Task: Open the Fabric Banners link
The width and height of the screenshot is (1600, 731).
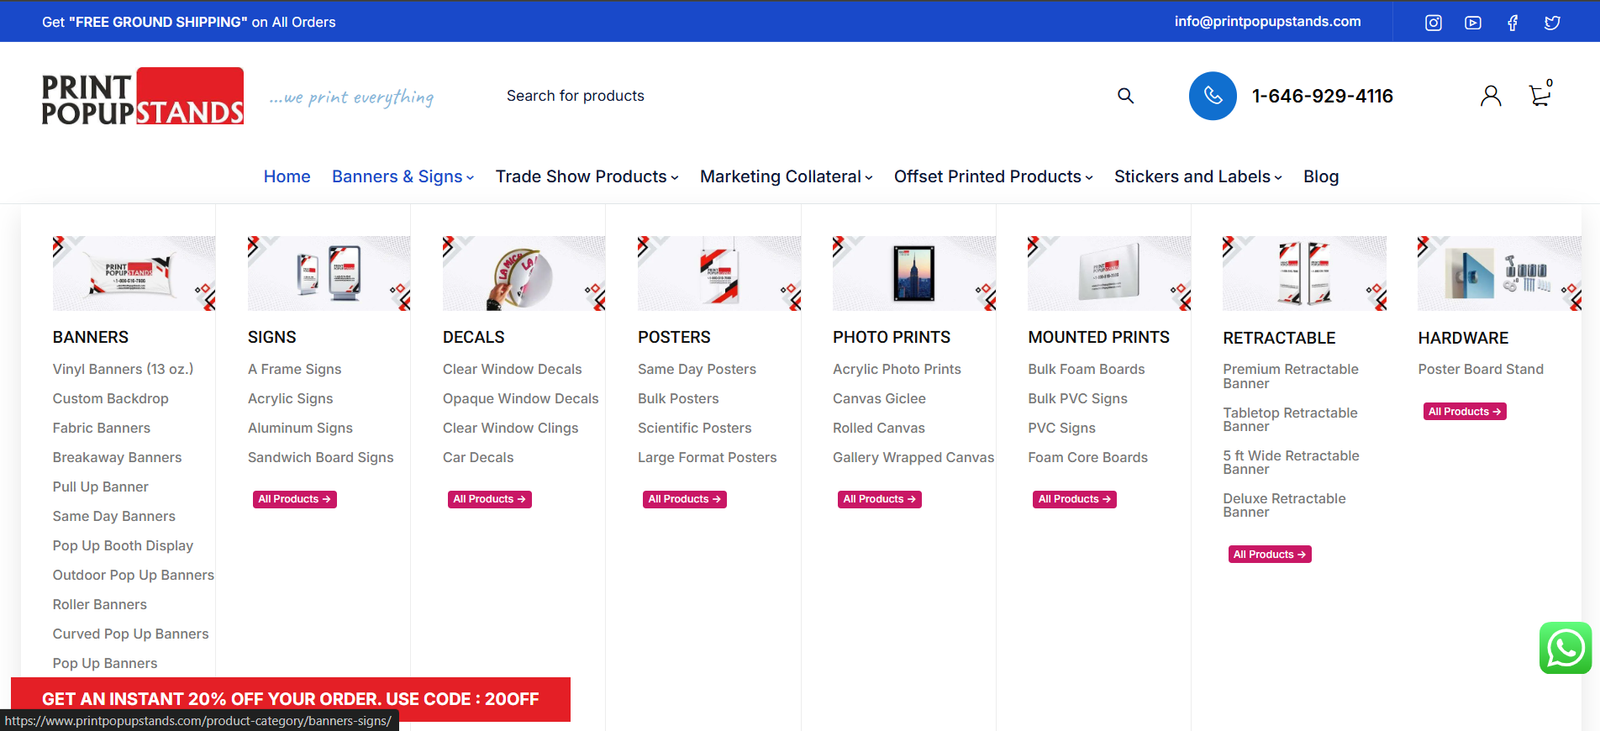Action: [102, 428]
